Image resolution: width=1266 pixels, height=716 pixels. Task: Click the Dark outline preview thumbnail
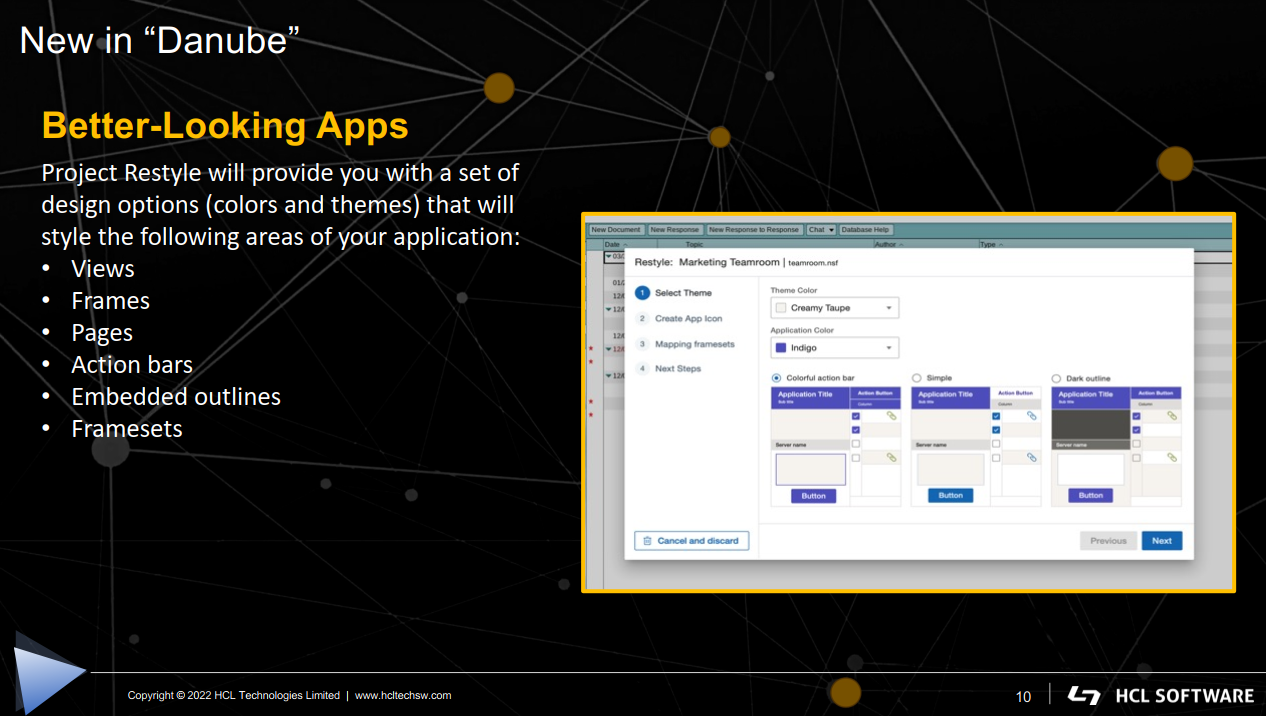point(1116,446)
